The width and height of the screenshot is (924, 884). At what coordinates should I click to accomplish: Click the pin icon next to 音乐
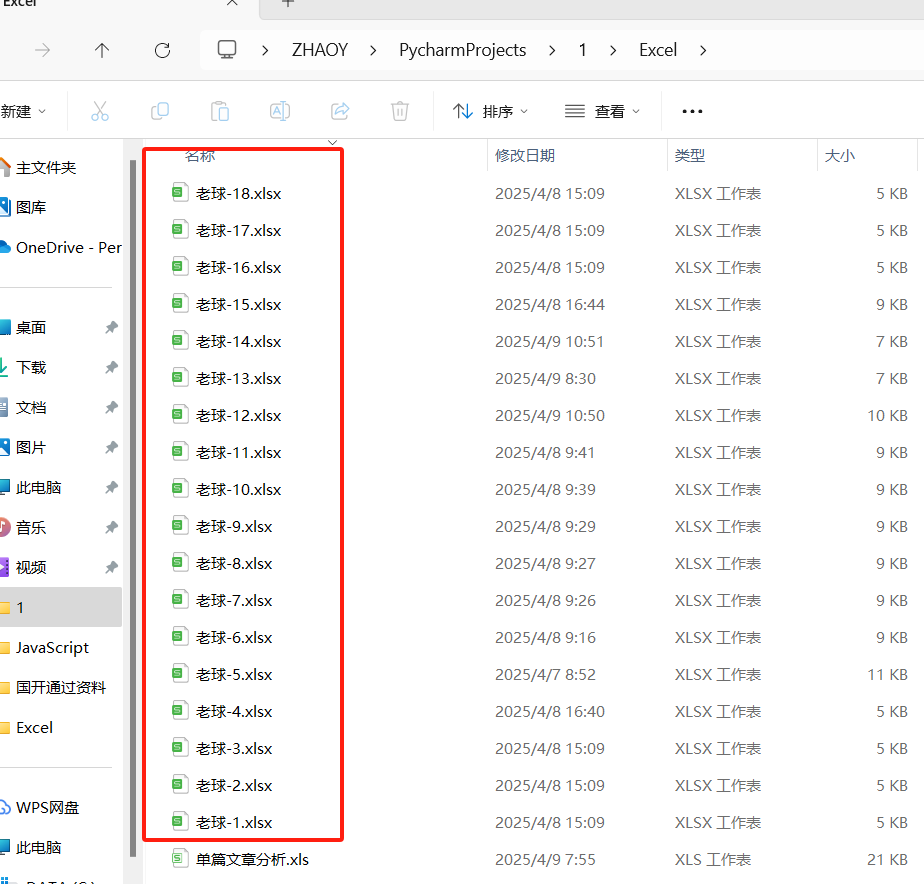point(111,527)
